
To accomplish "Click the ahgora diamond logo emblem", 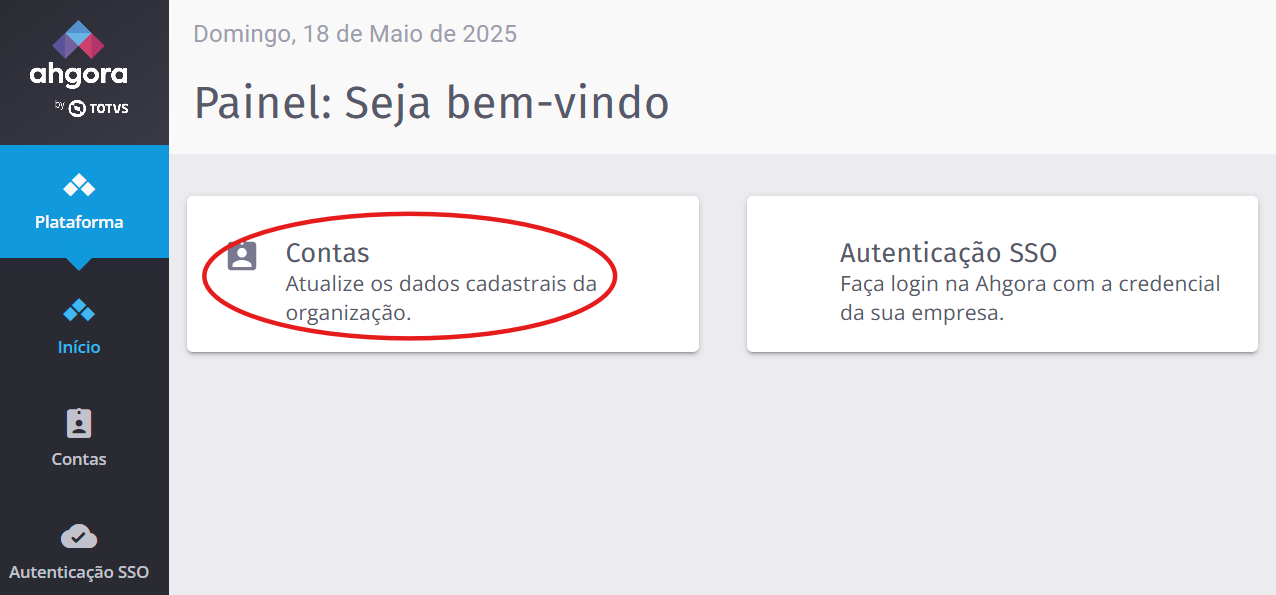I will [78, 40].
